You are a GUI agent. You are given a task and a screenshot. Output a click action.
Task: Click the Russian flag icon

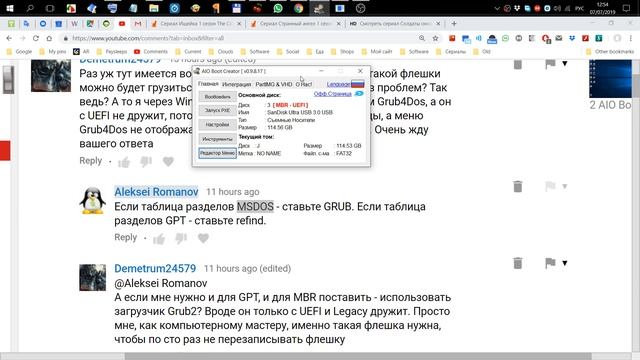coord(358,84)
